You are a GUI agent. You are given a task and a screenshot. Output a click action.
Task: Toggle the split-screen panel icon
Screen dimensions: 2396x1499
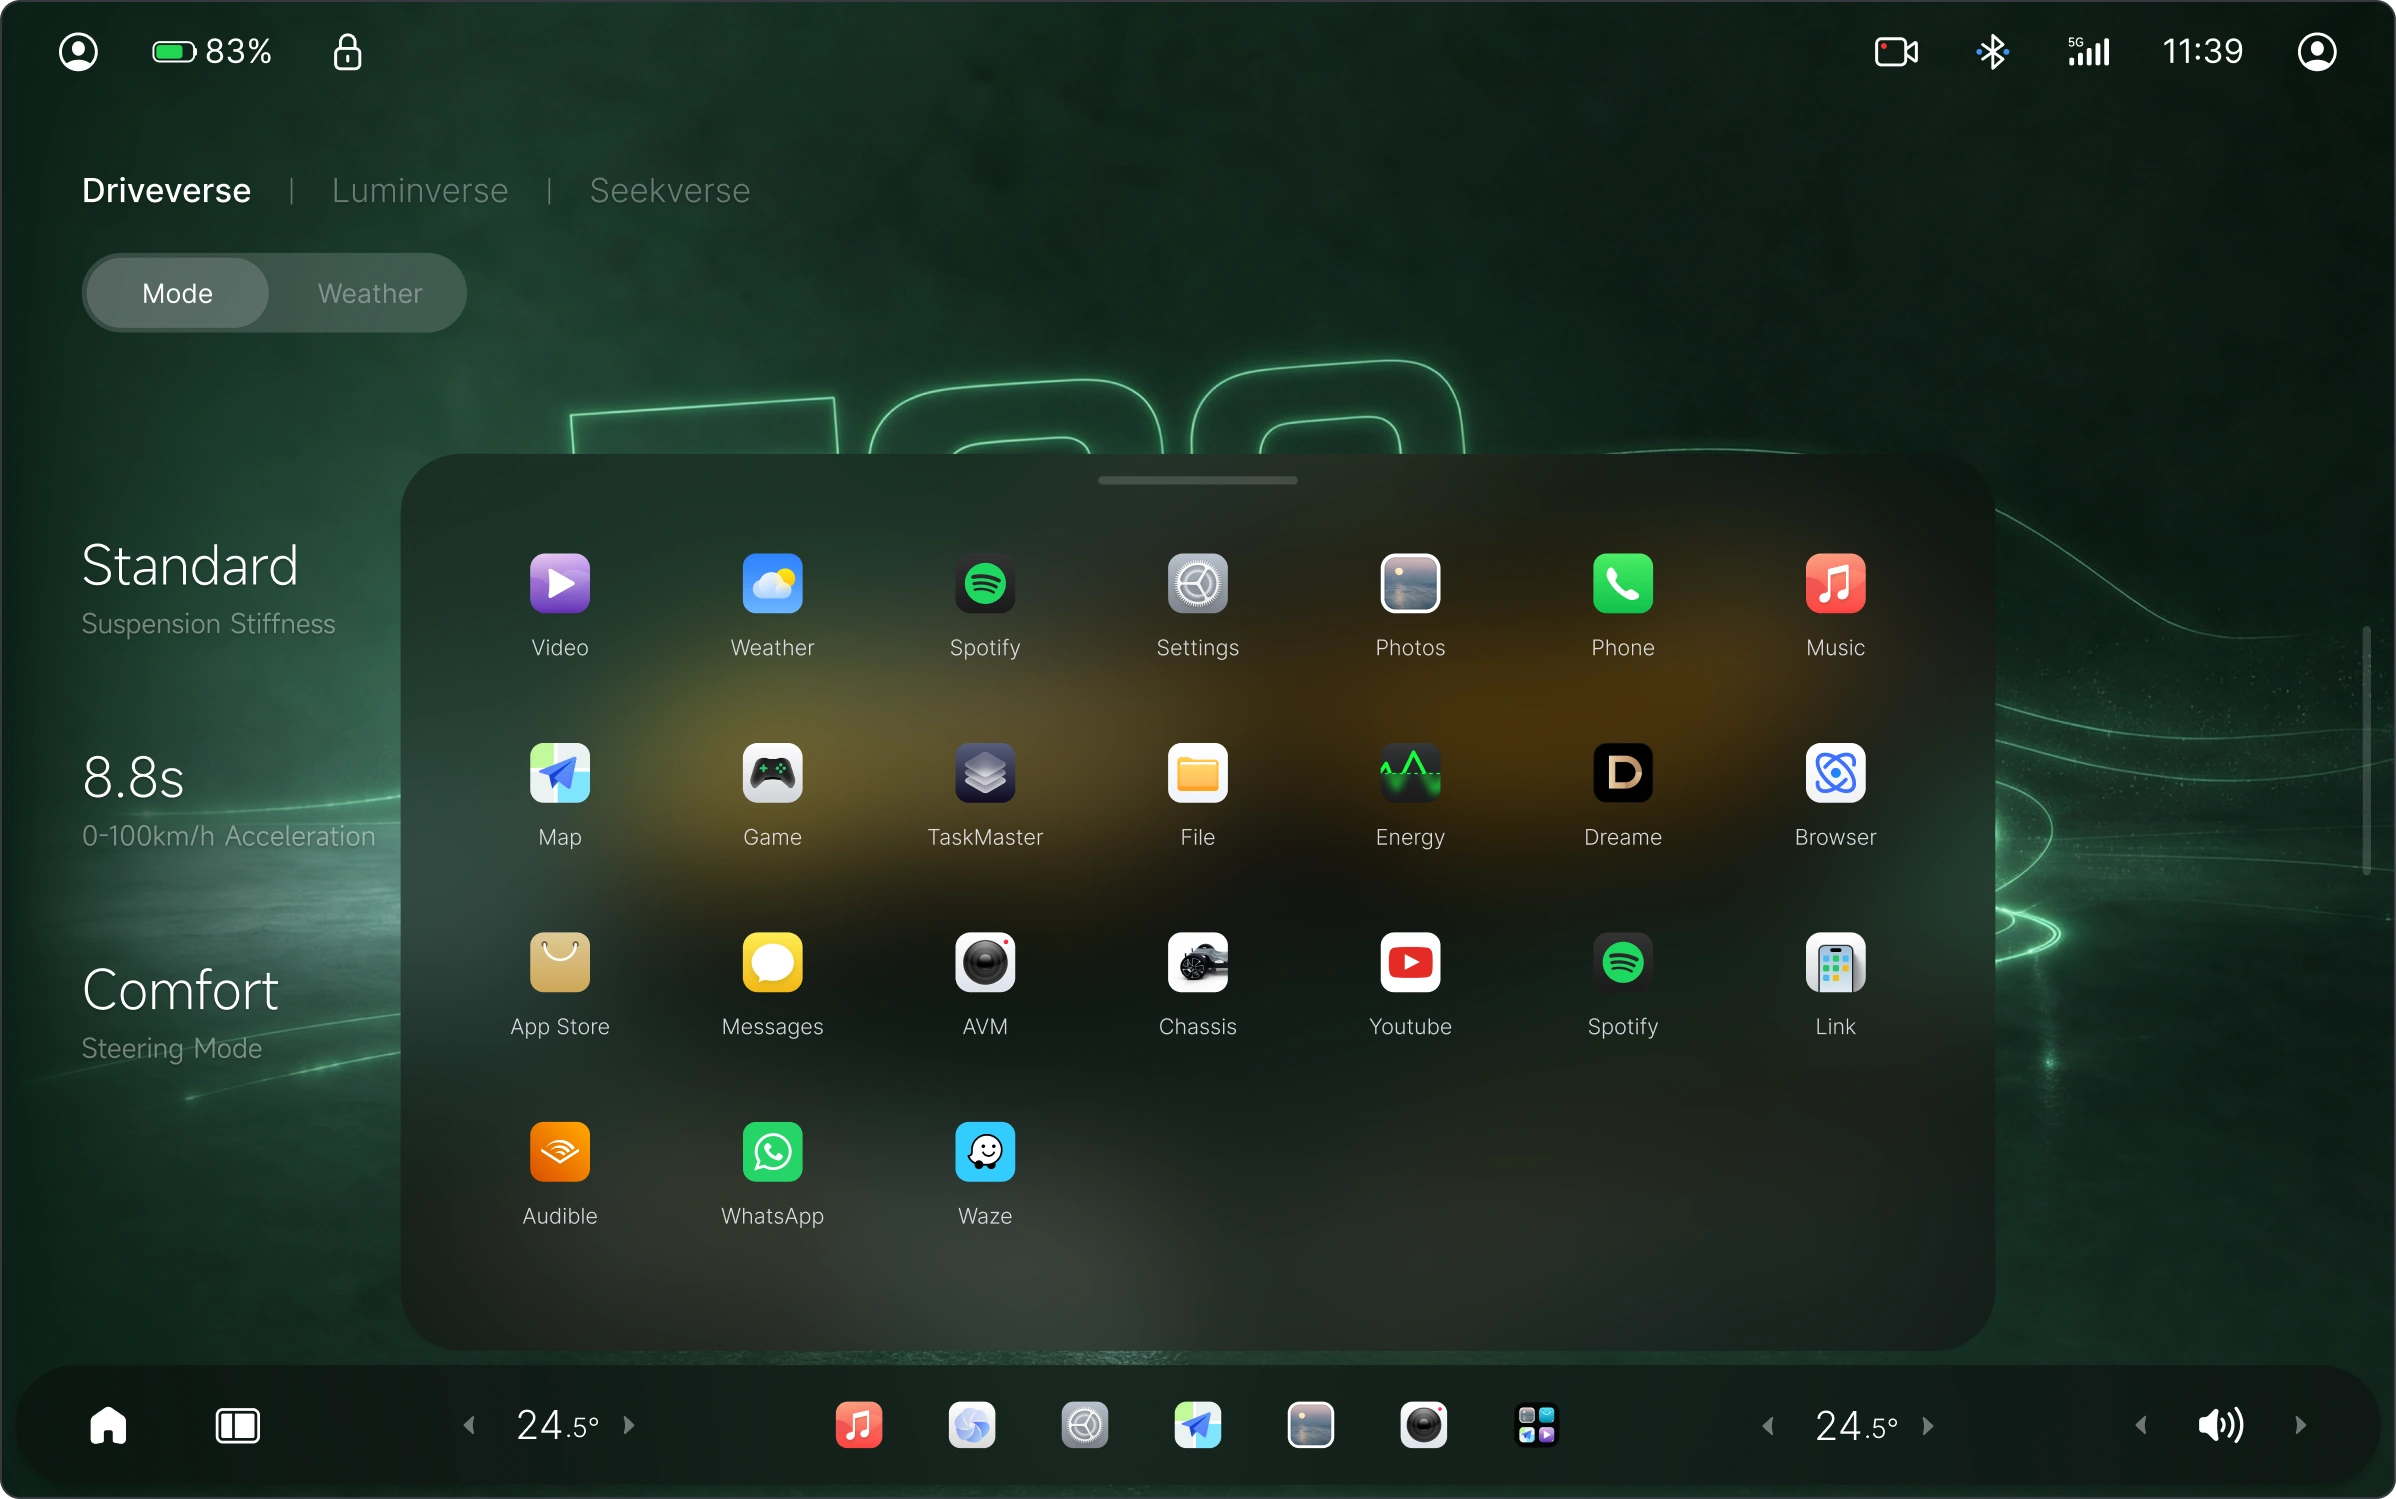pos(237,1425)
